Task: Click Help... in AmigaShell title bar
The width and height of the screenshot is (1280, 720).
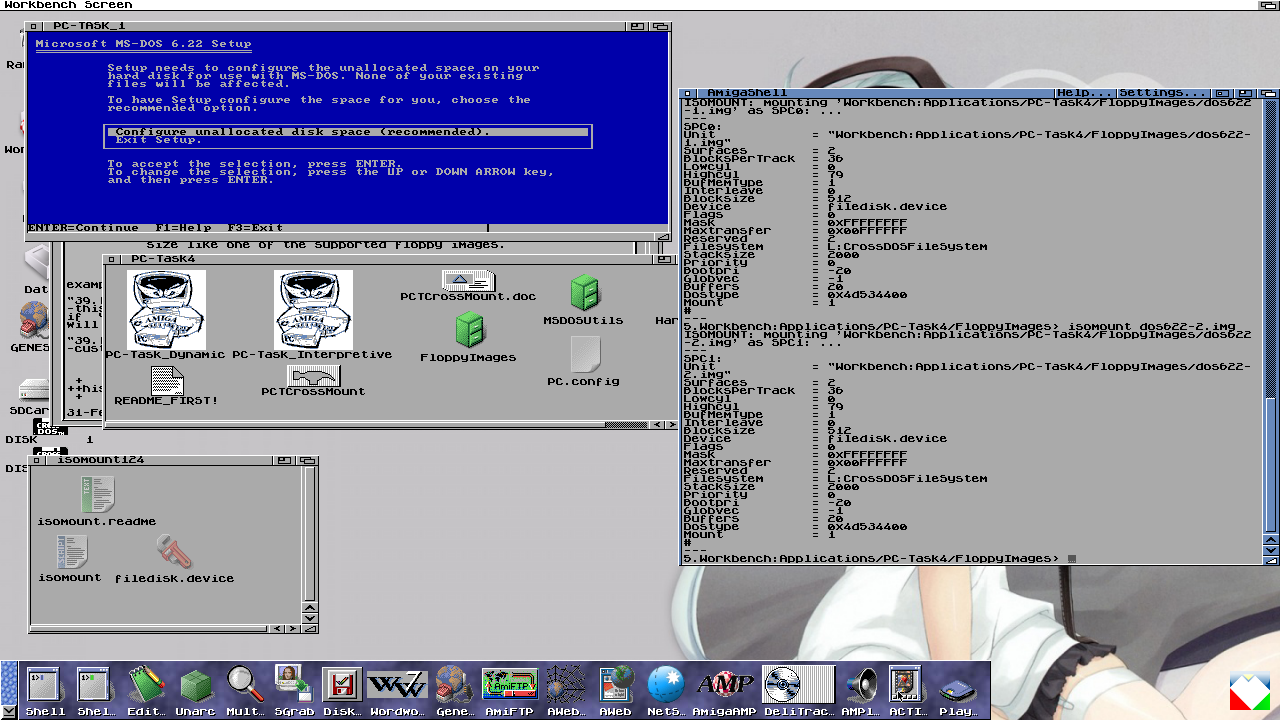Action: [x=1085, y=93]
